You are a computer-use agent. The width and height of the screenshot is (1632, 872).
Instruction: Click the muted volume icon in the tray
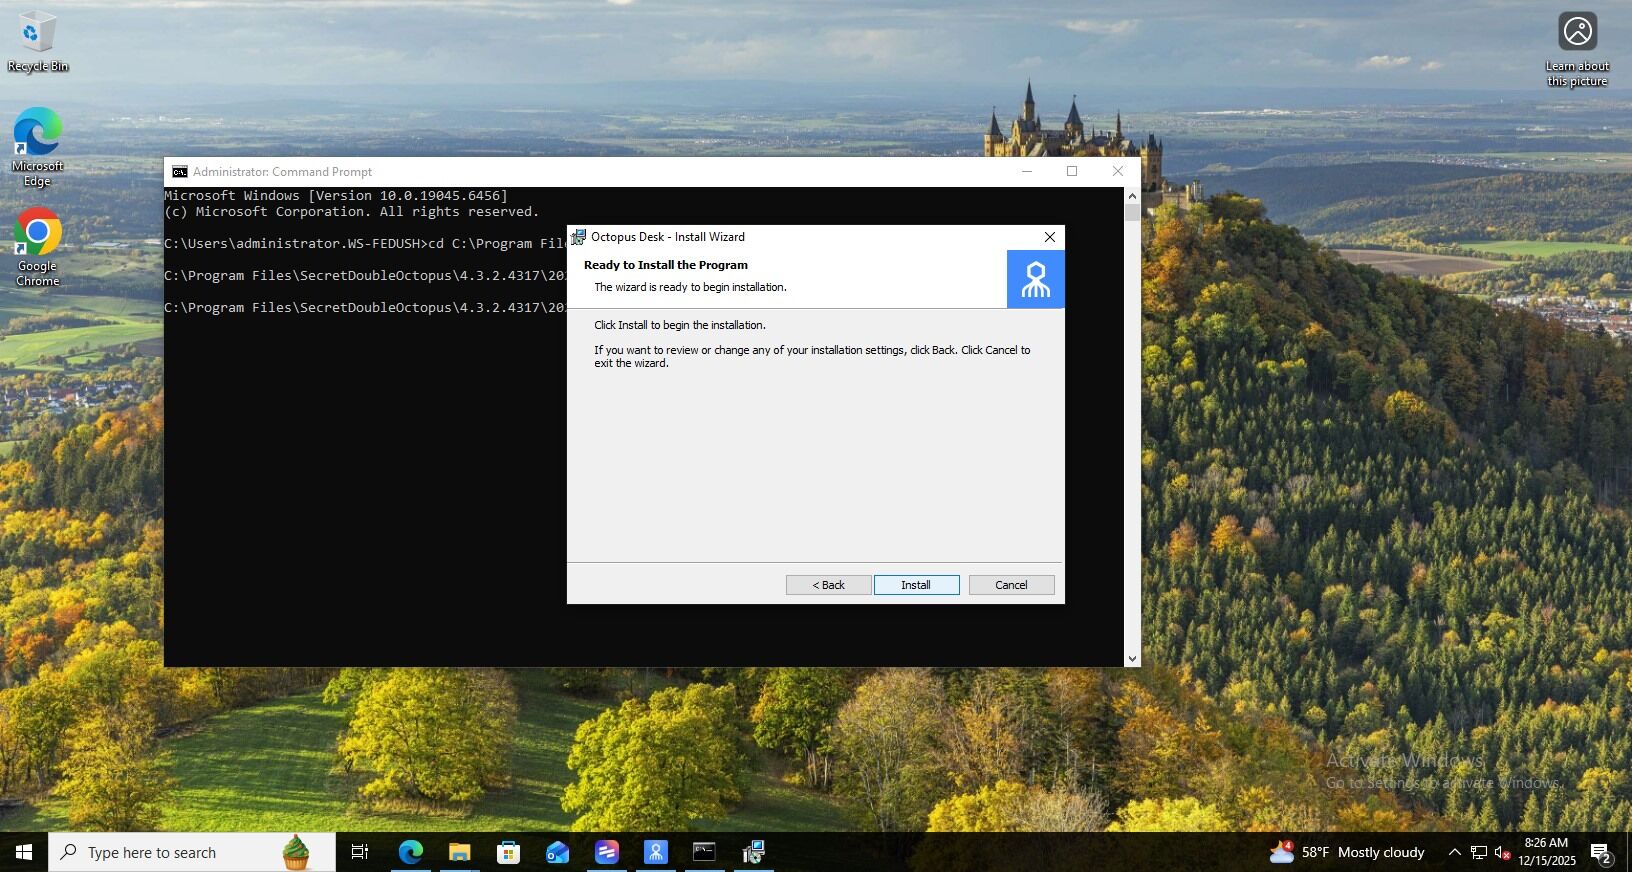1502,852
